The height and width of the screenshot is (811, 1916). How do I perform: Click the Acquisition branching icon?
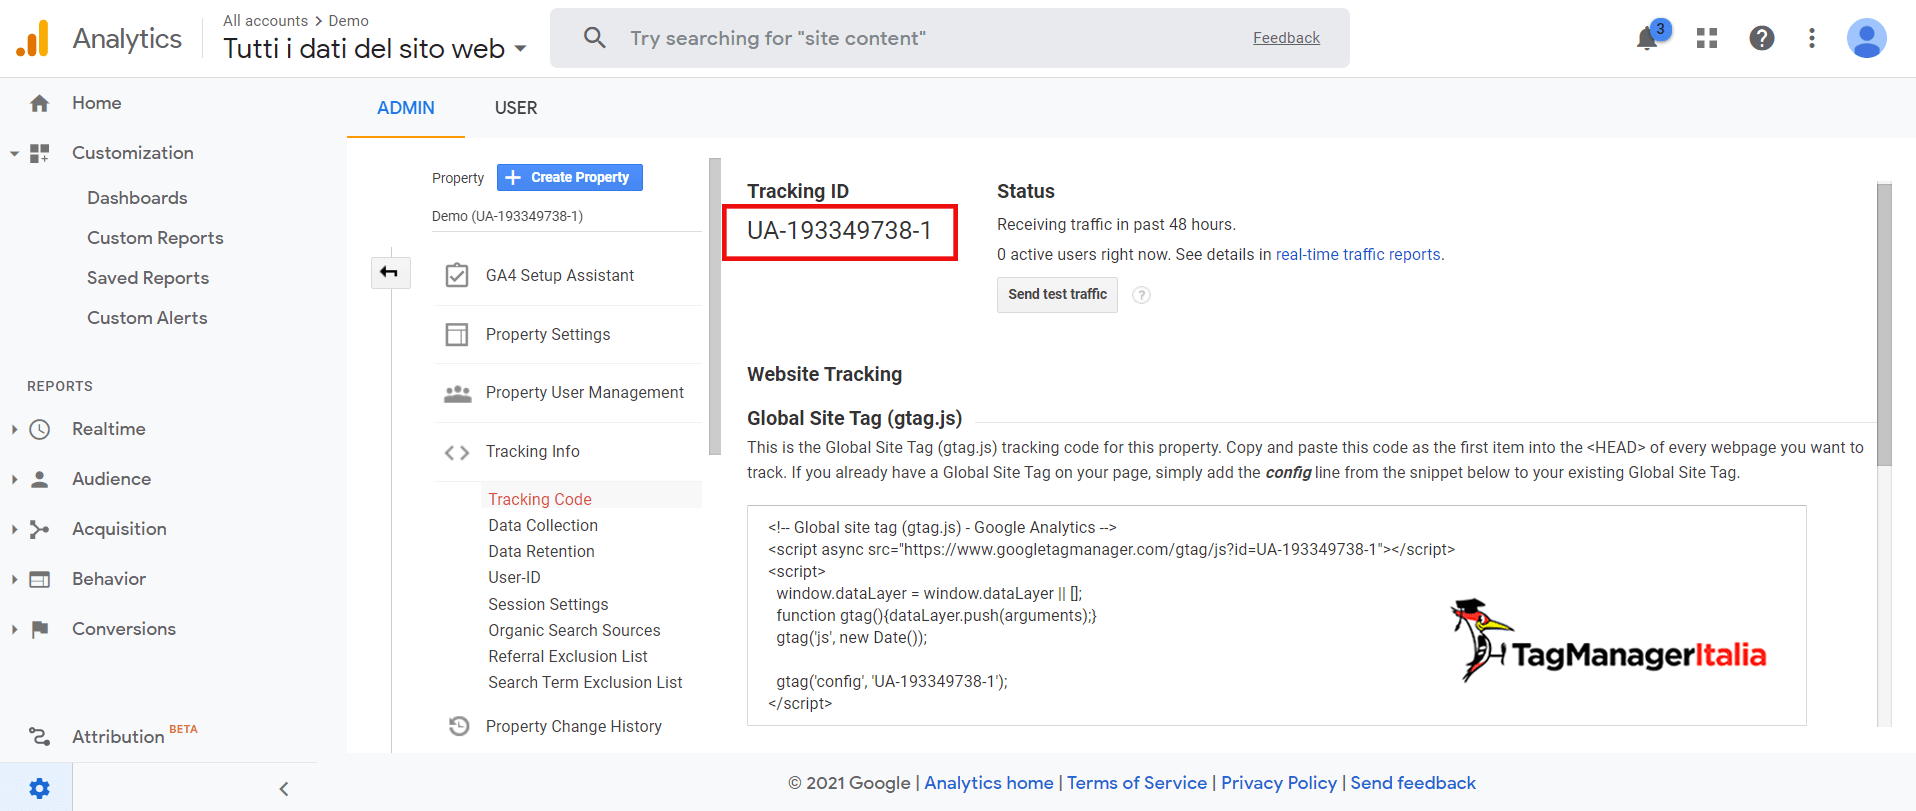[40, 529]
